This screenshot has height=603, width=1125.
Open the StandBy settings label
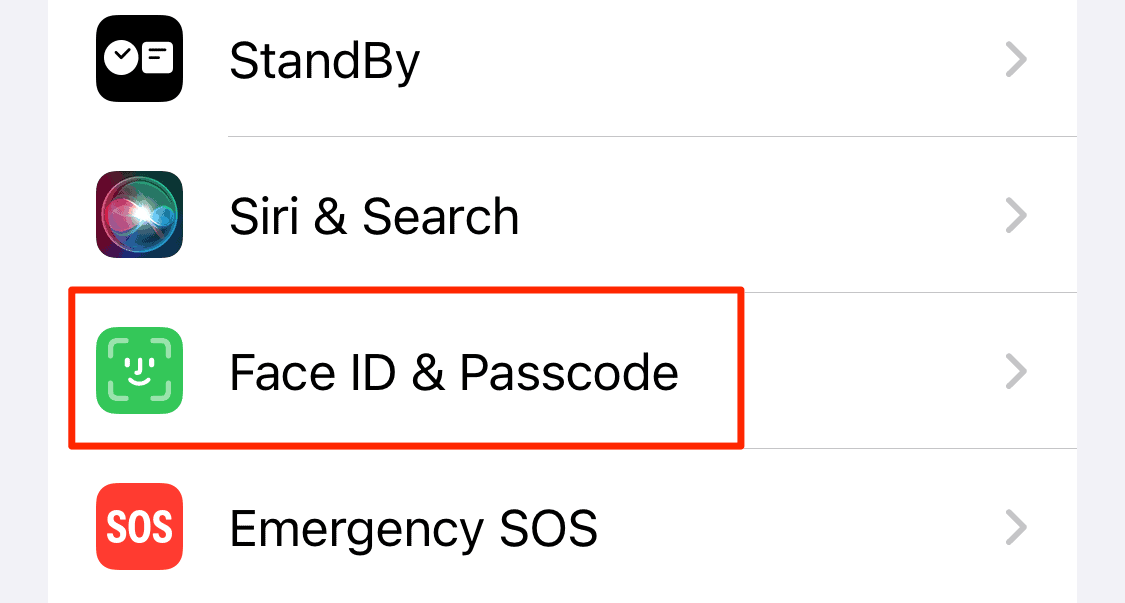tap(324, 62)
